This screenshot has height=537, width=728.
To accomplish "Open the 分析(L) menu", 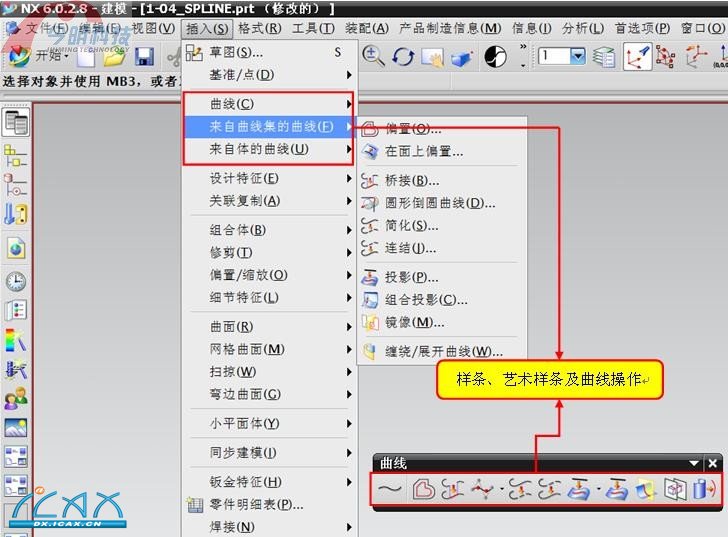I will (583, 28).
